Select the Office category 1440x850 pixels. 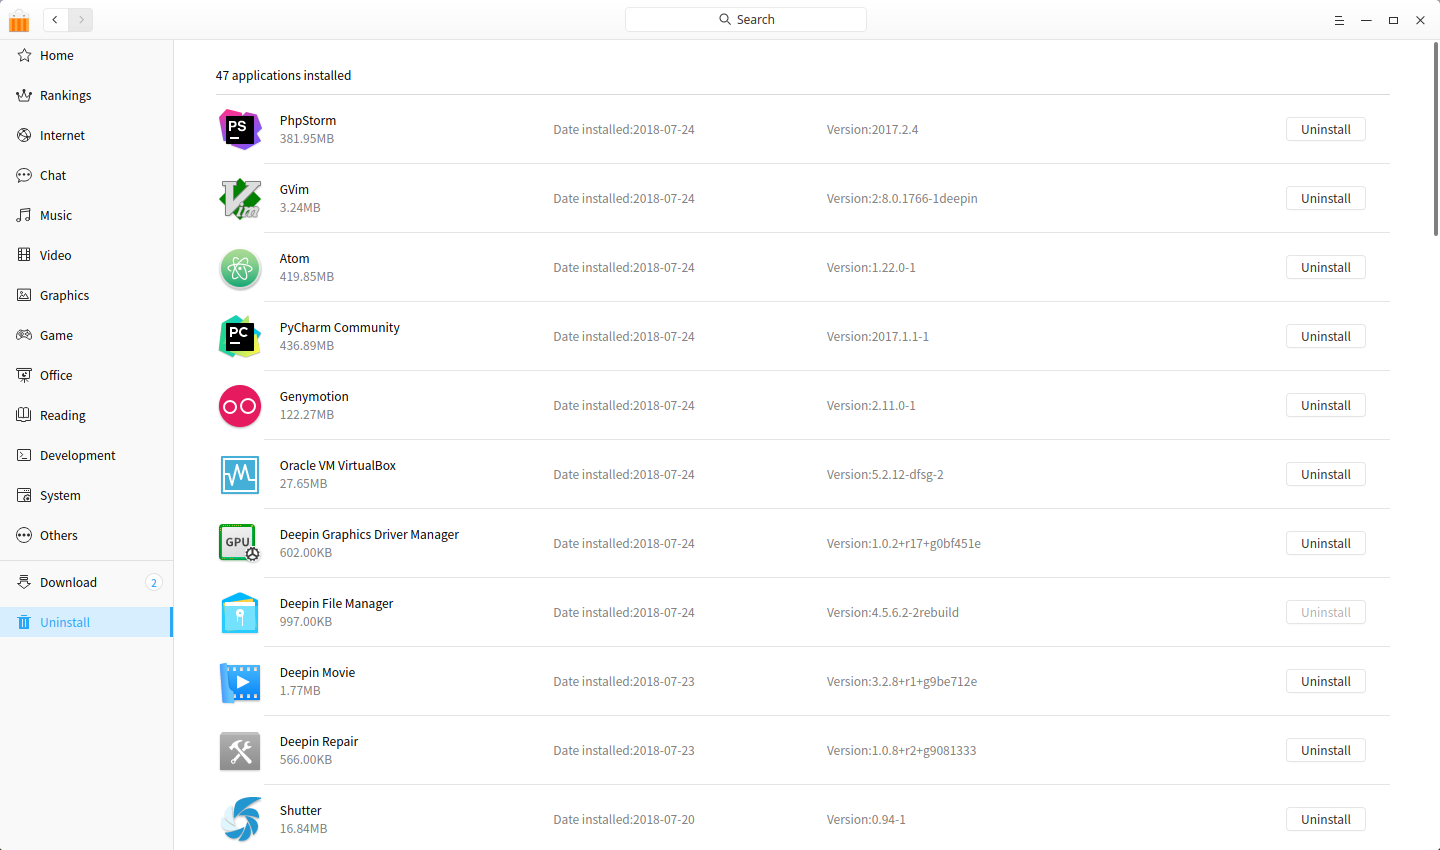coord(86,376)
